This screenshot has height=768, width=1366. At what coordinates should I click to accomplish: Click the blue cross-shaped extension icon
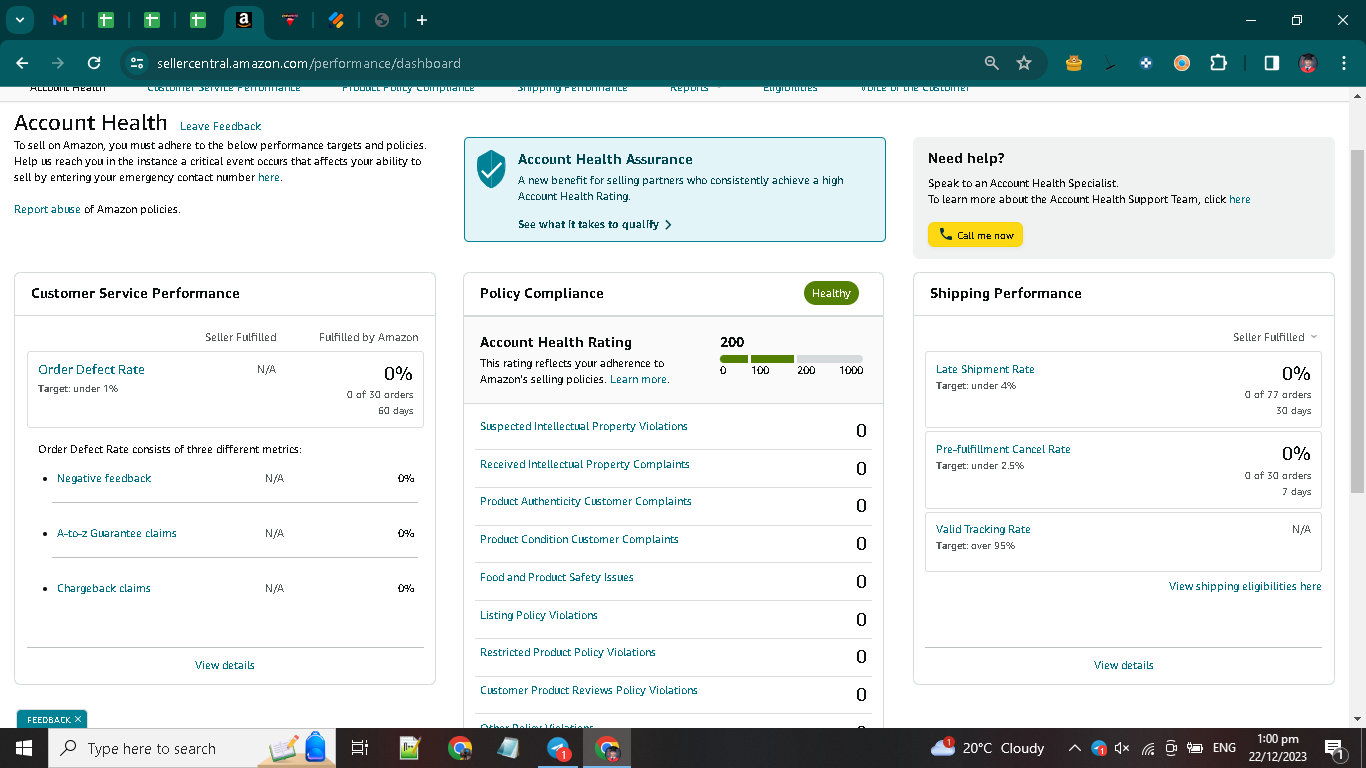pyautogui.click(x=1146, y=63)
